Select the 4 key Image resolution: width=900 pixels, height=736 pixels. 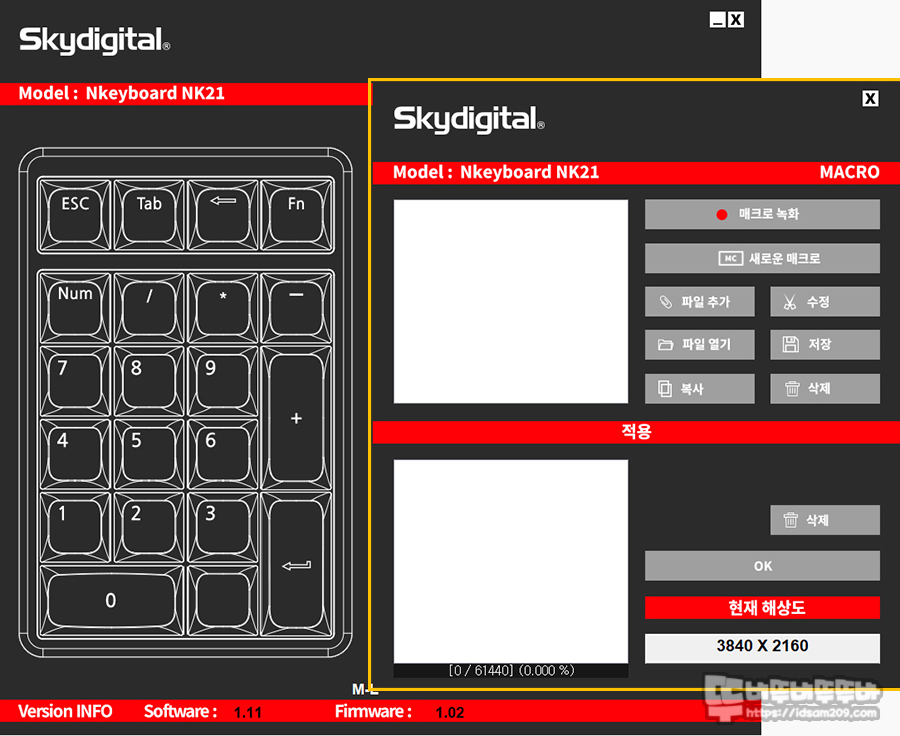tap(75, 454)
